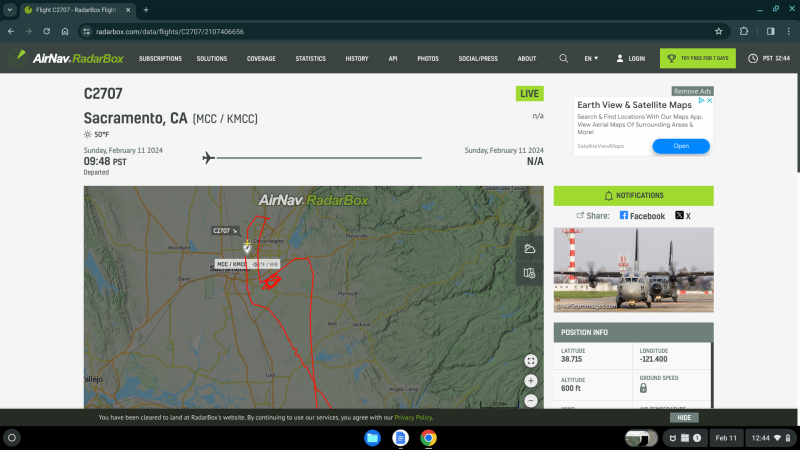Hide the cookie consent banner
Image resolution: width=800 pixels, height=450 pixels.
684,417
